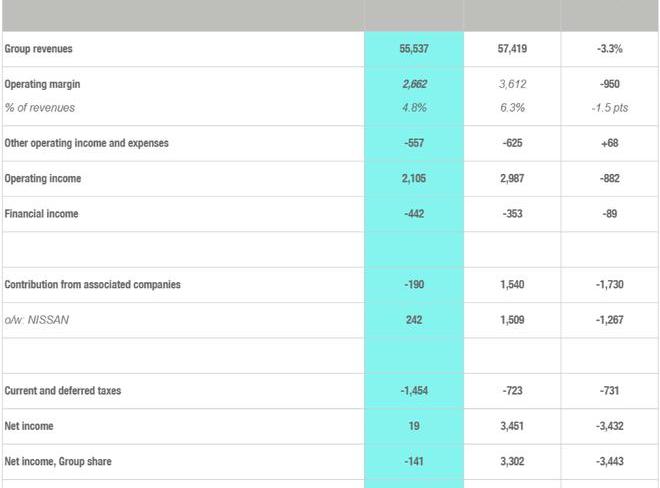
Task: Select the italic 2,662 operating margin value
Action: pos(414,85)
